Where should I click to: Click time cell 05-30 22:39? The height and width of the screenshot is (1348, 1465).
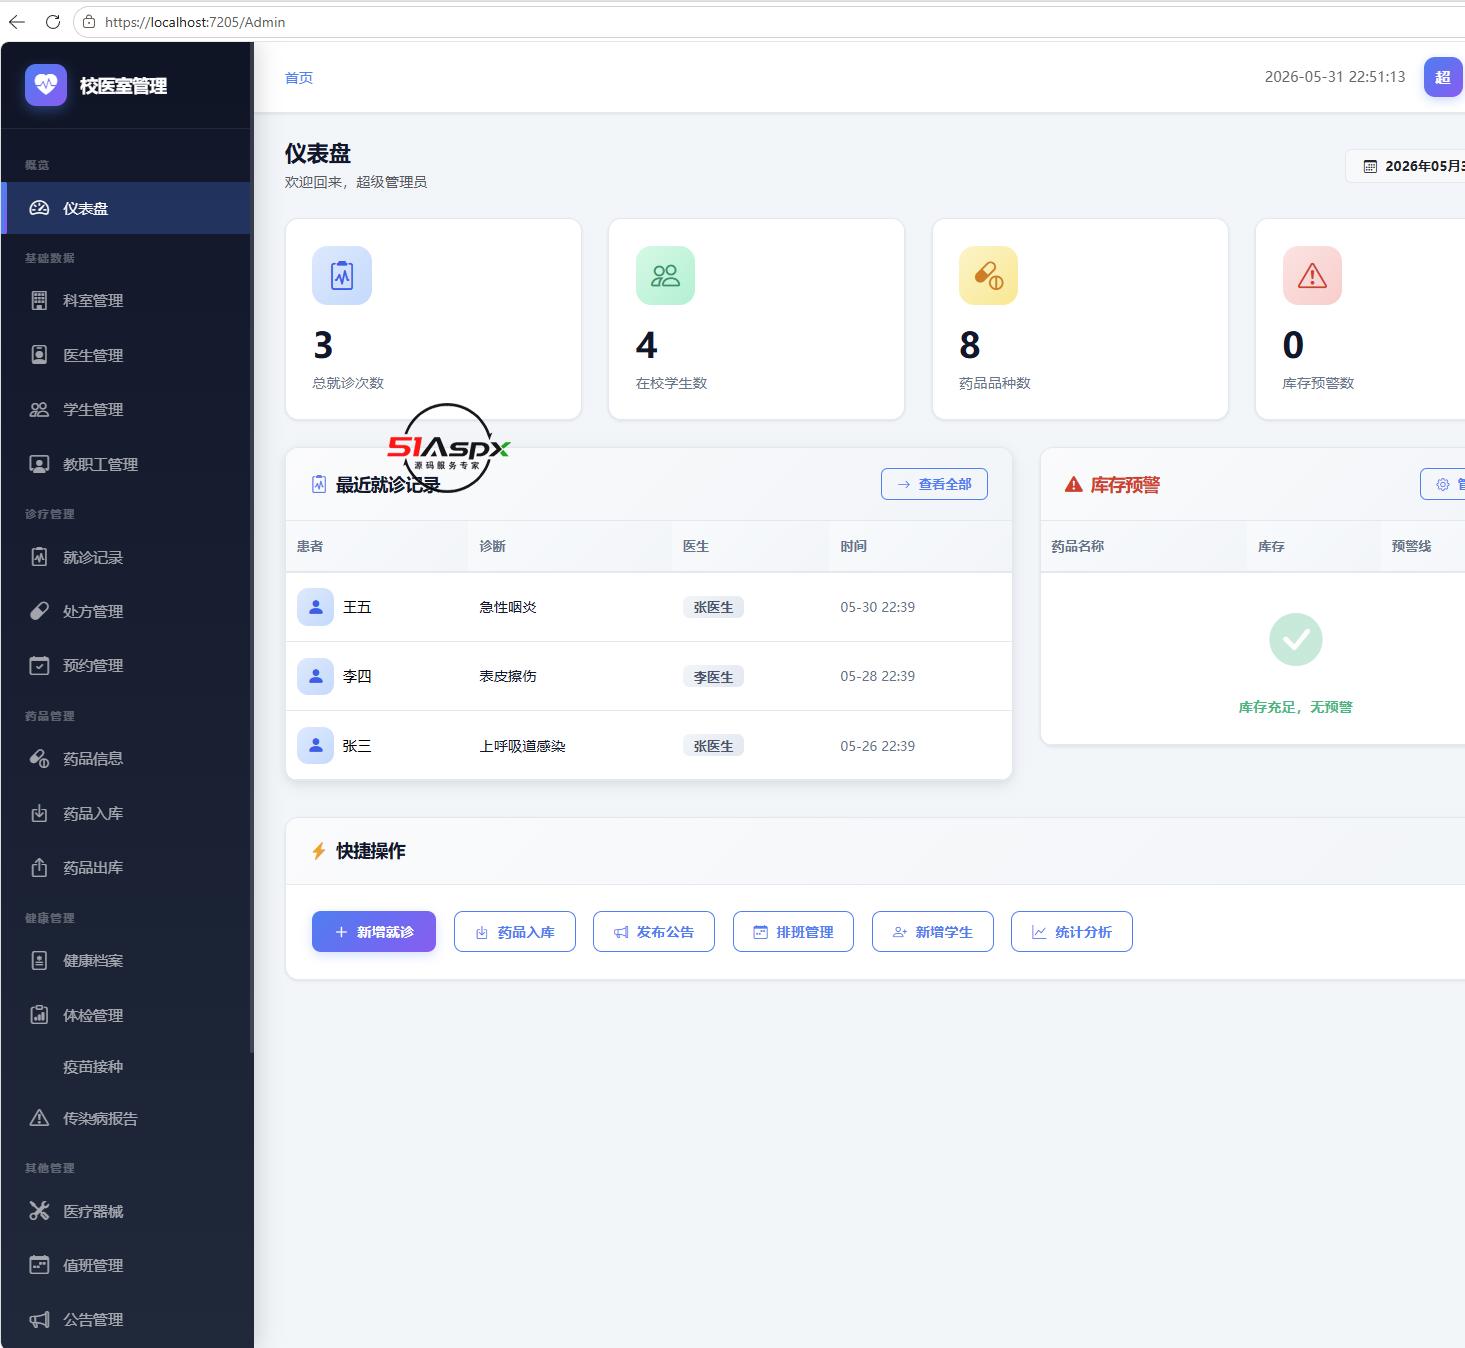877,607
